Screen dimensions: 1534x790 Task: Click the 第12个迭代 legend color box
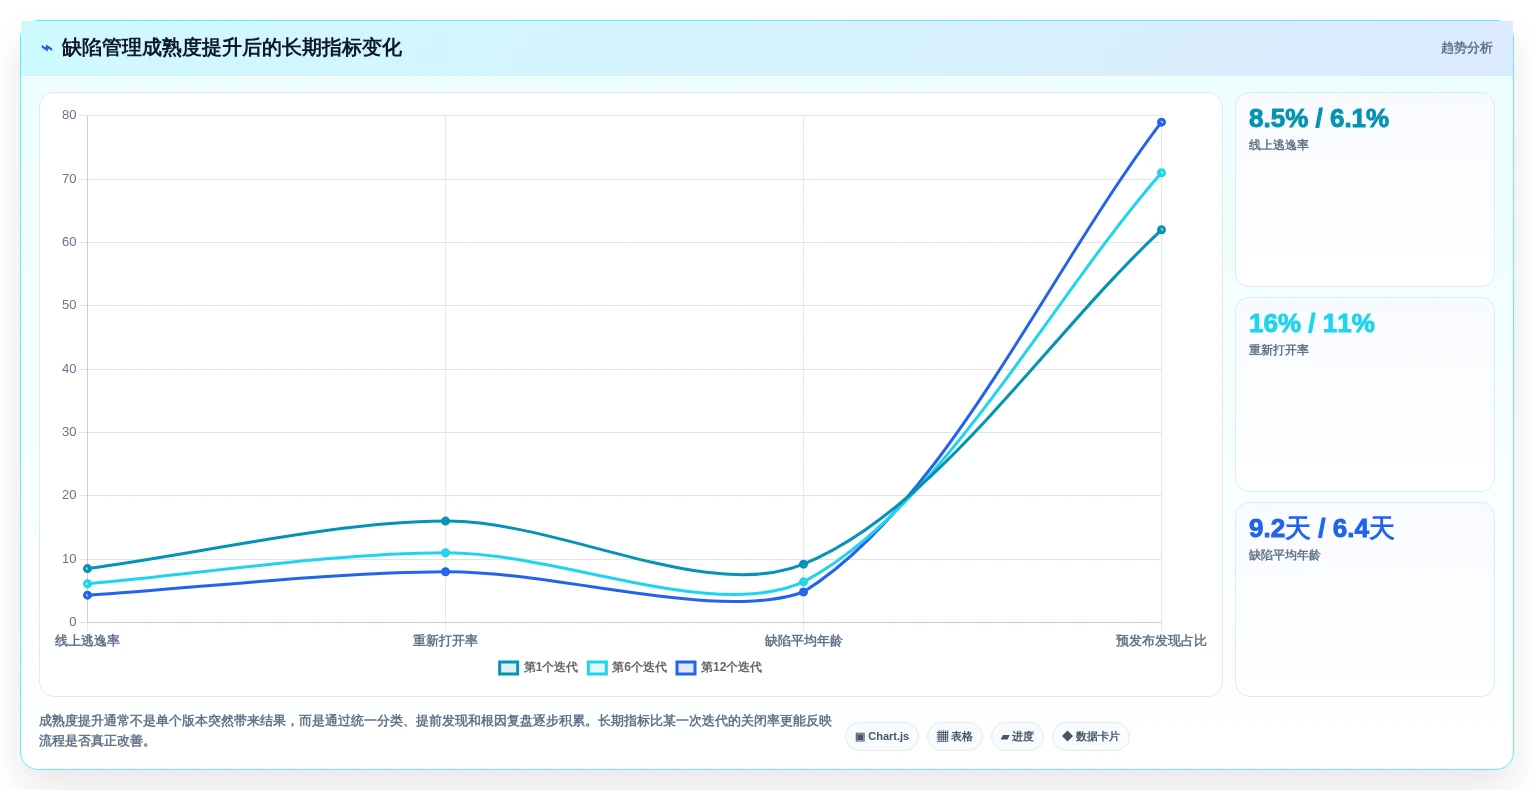(x=686, y=668)
